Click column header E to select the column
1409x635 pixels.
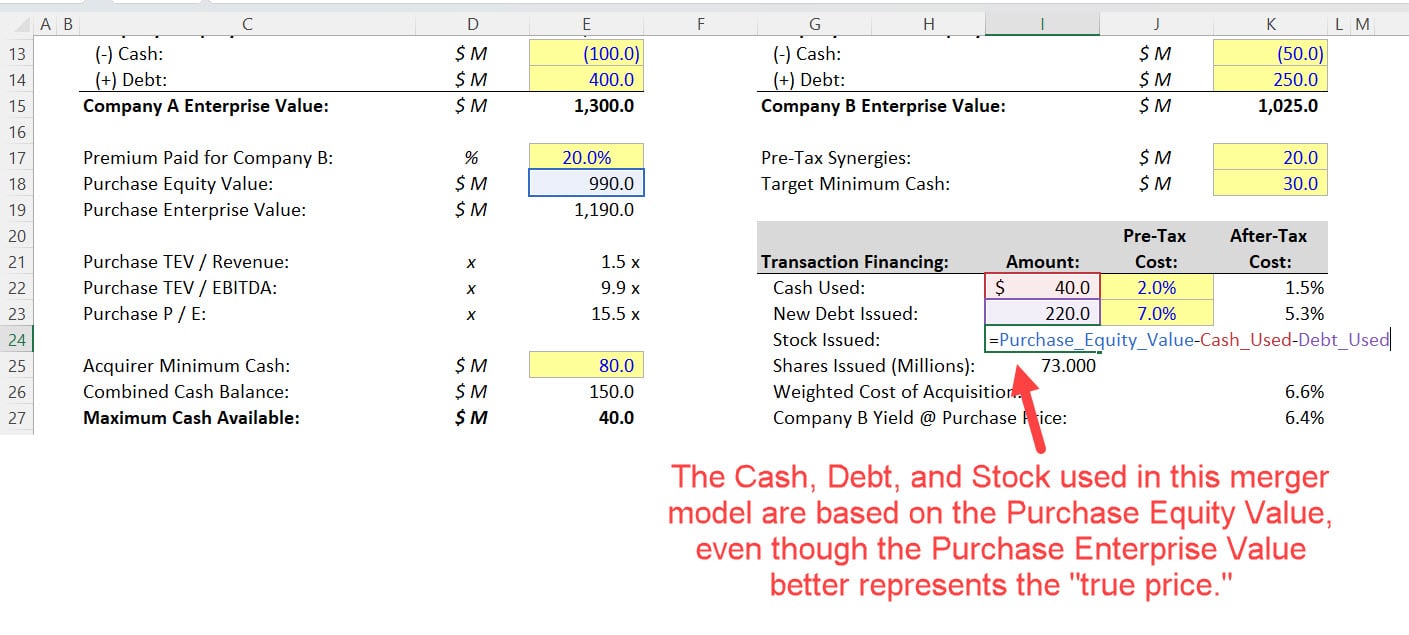click(x=586, y=22)
